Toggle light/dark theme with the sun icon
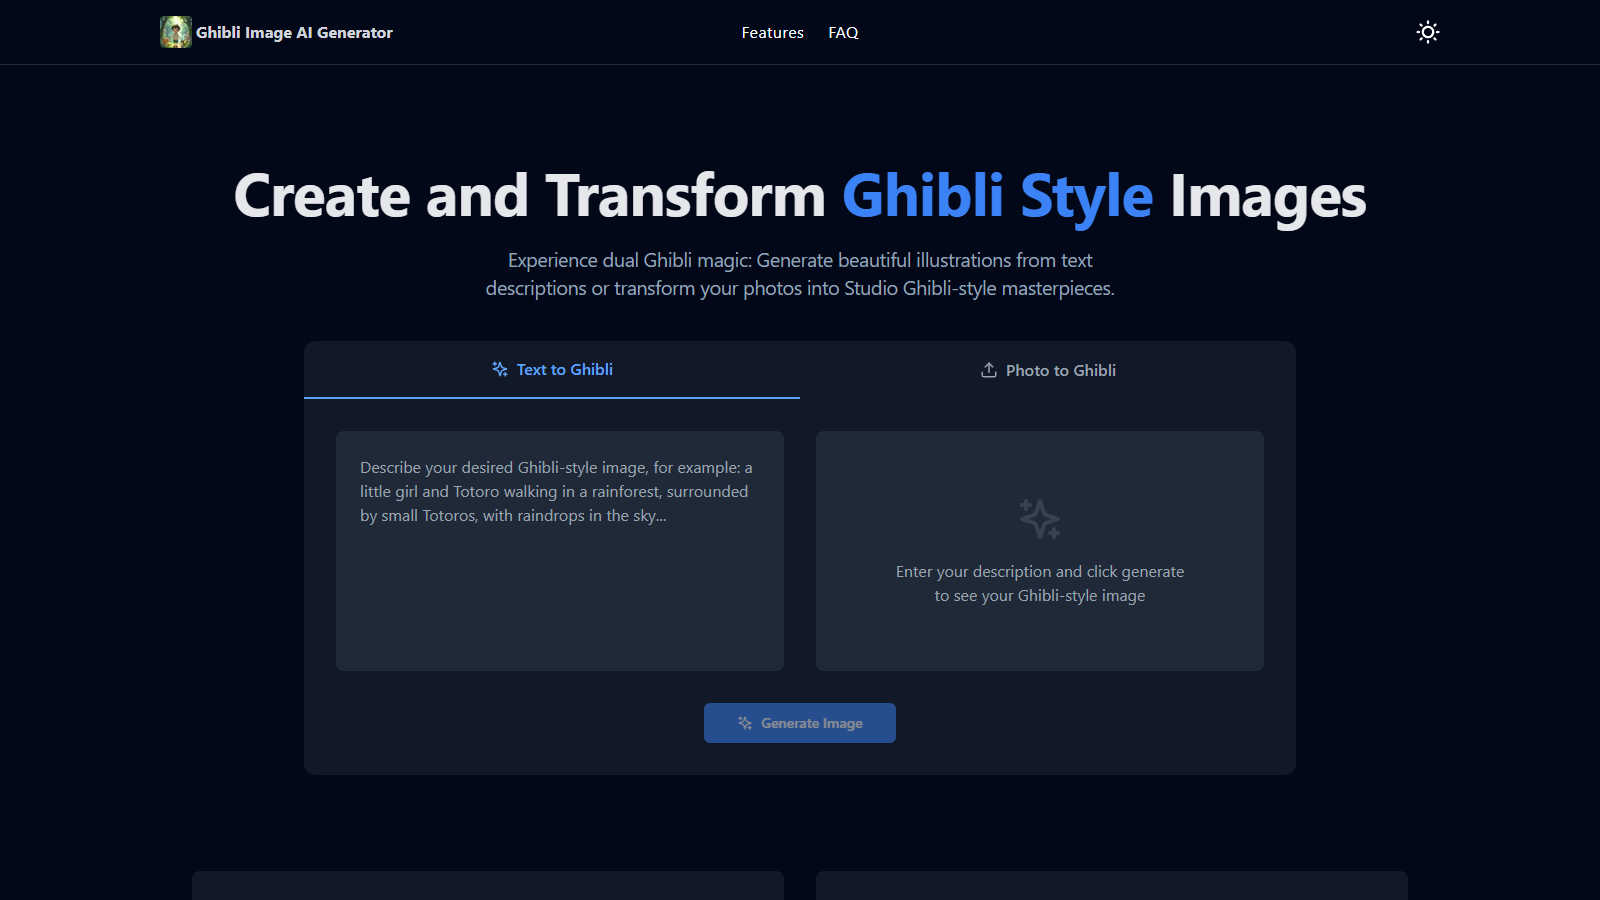The height and width of the screenshot is (900, 1600). pyautogui.click(x=1428, y=32)
